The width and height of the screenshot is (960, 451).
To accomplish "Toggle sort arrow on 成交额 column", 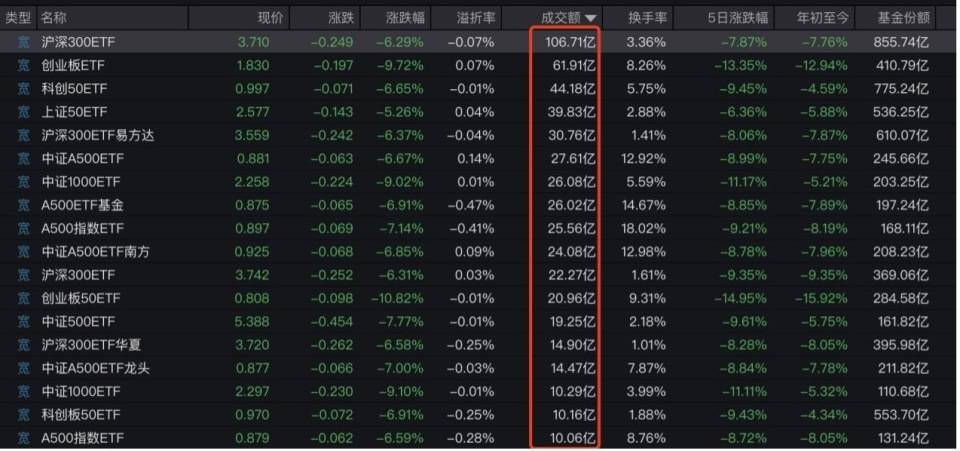I will [x=591, y=18].
